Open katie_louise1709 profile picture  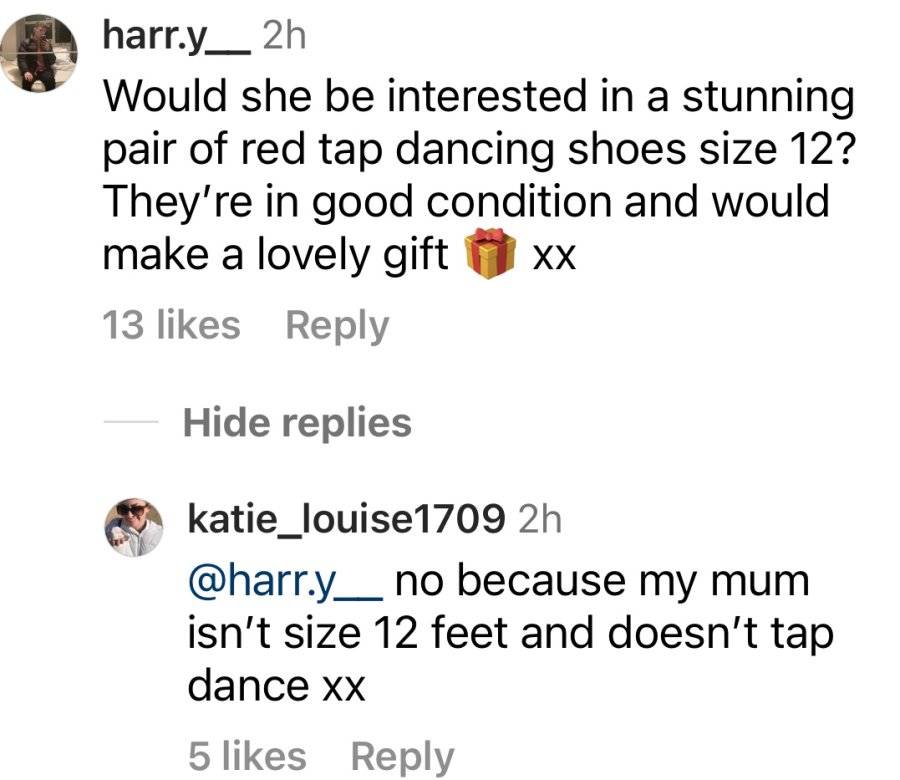(x=134, y=527)
